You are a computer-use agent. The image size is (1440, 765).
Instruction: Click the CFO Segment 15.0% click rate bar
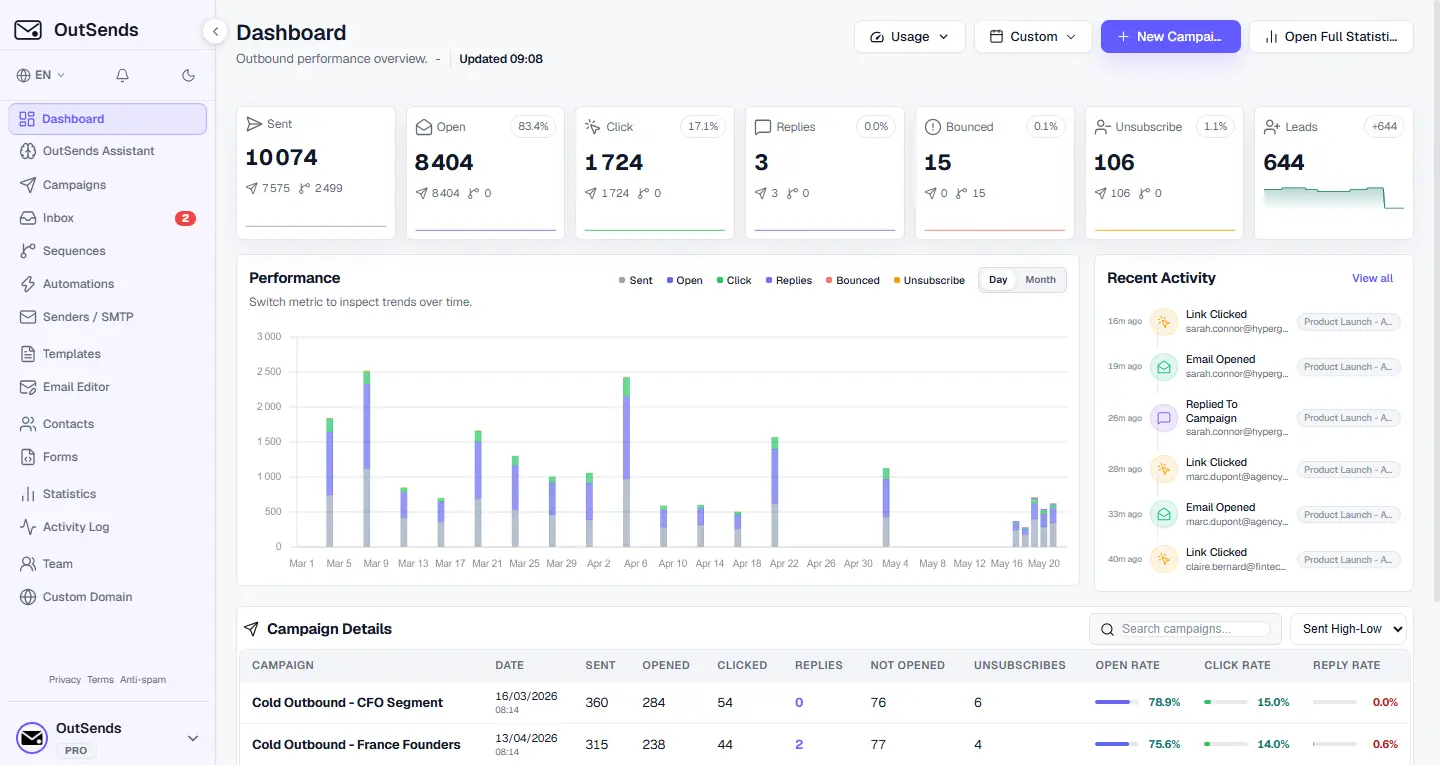tap(1225, 703)
